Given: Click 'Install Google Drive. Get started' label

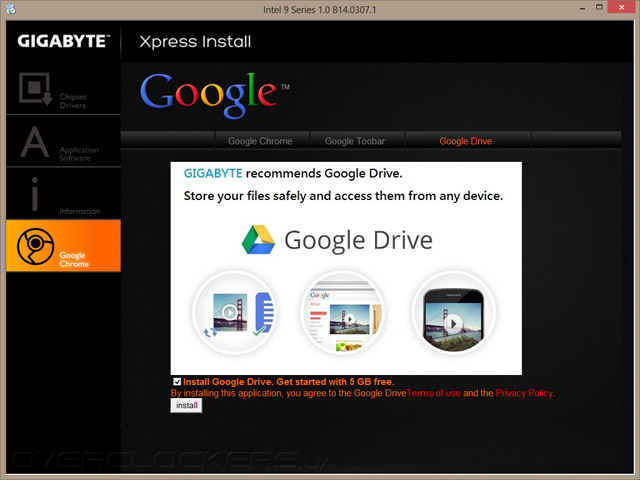Looking at the screenshot, I should [289, 382].
